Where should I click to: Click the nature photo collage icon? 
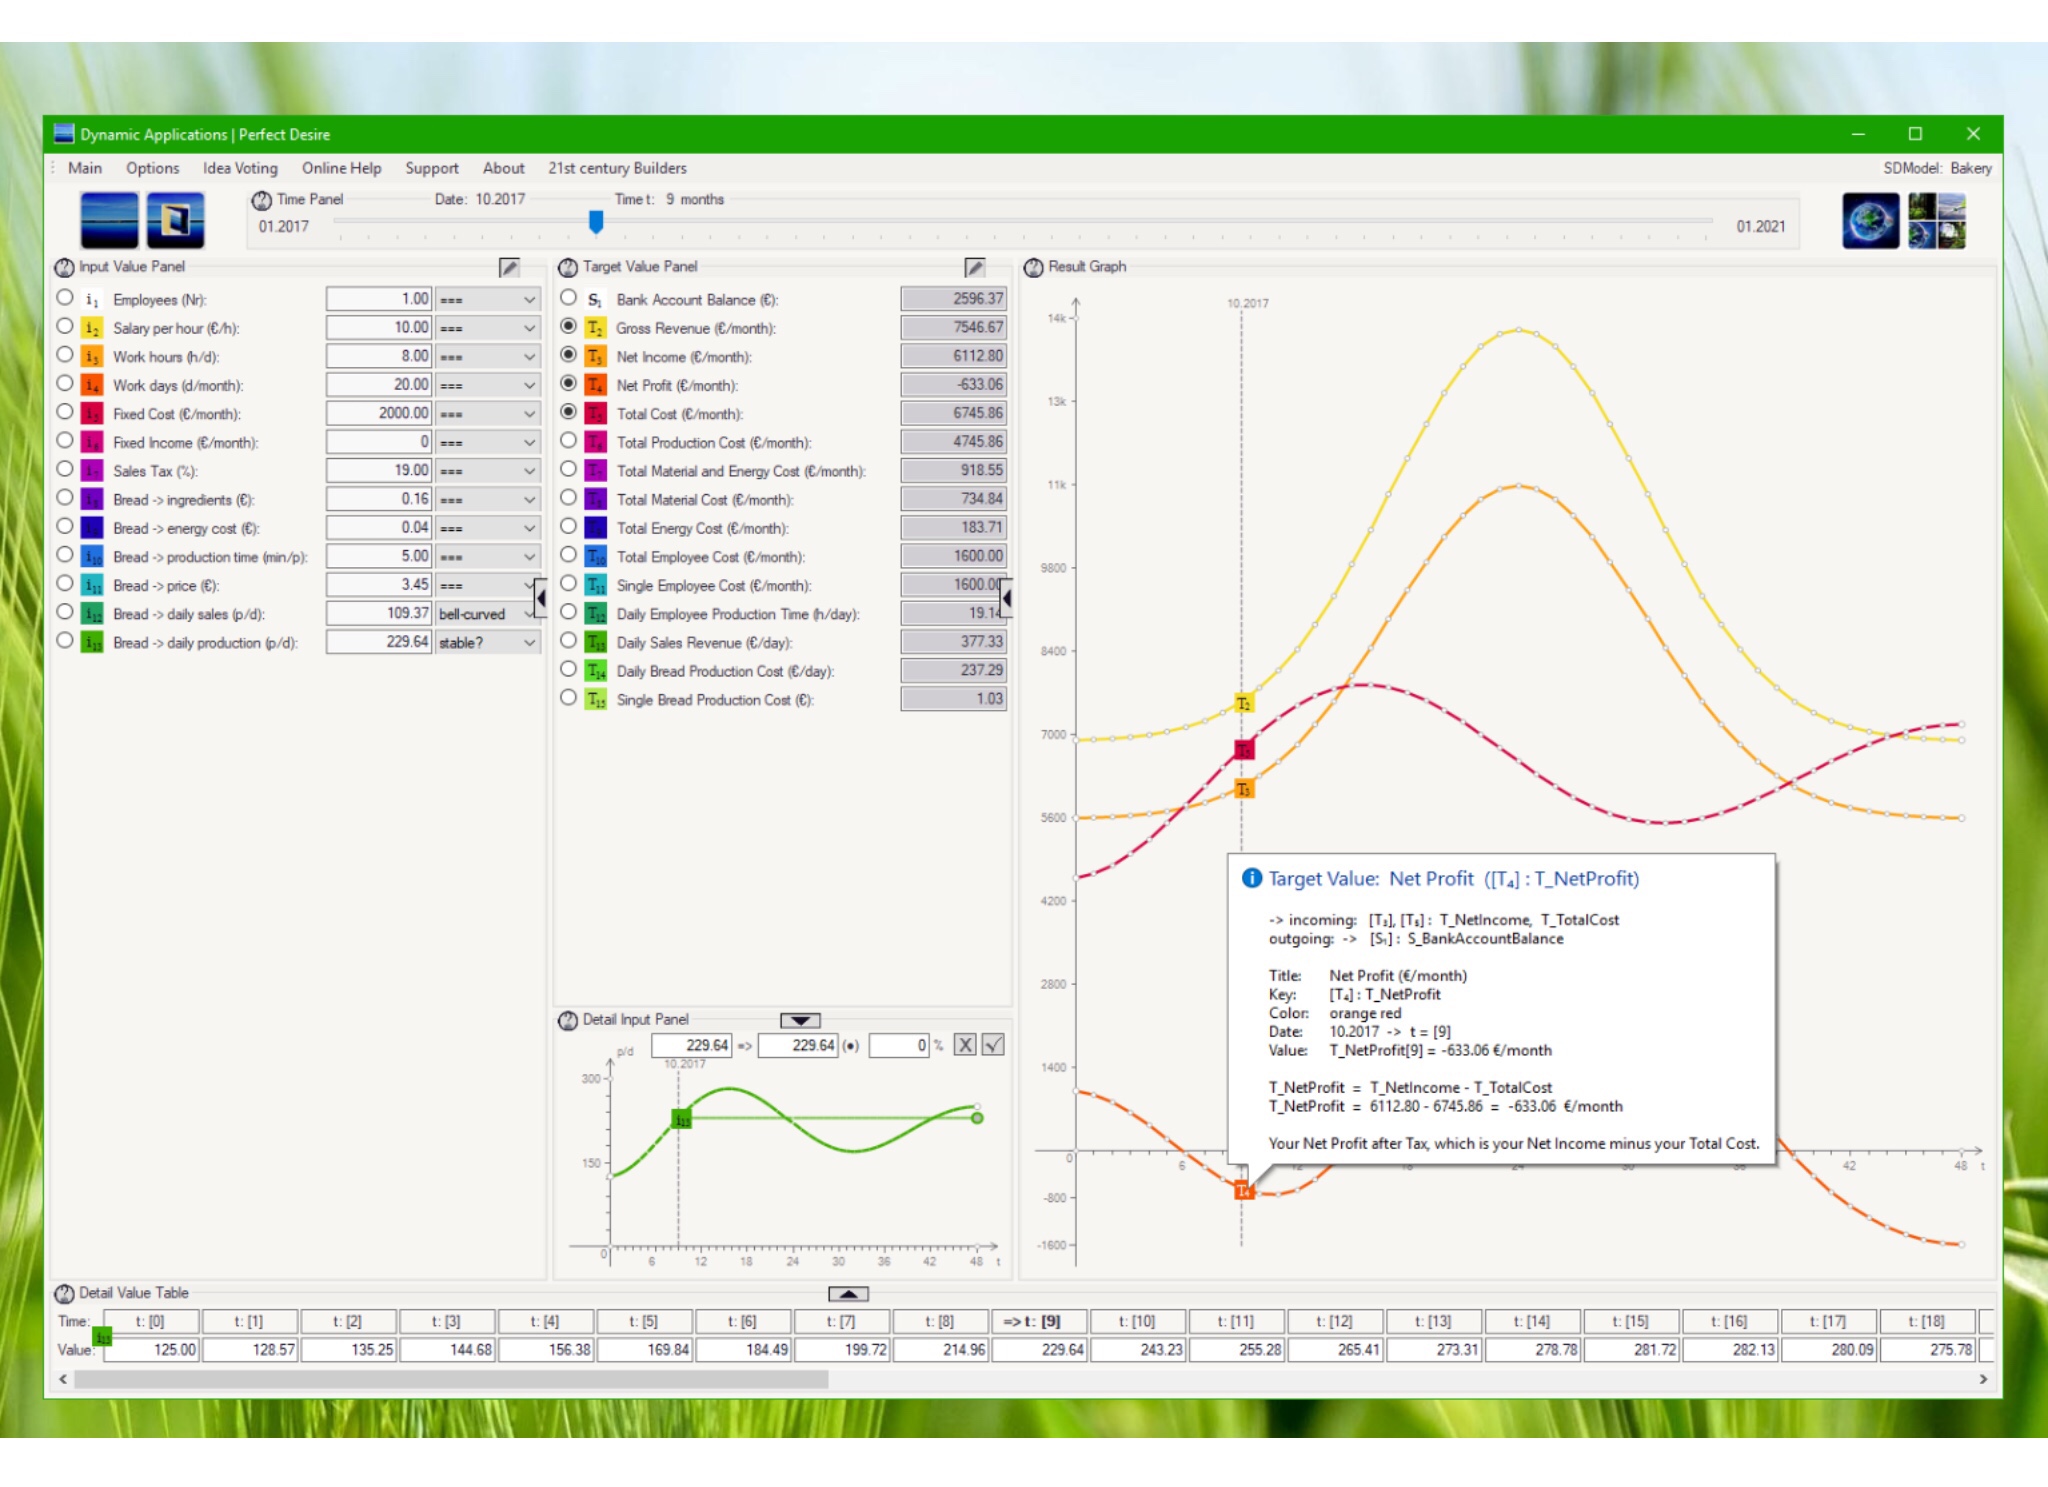[1937, 220]
